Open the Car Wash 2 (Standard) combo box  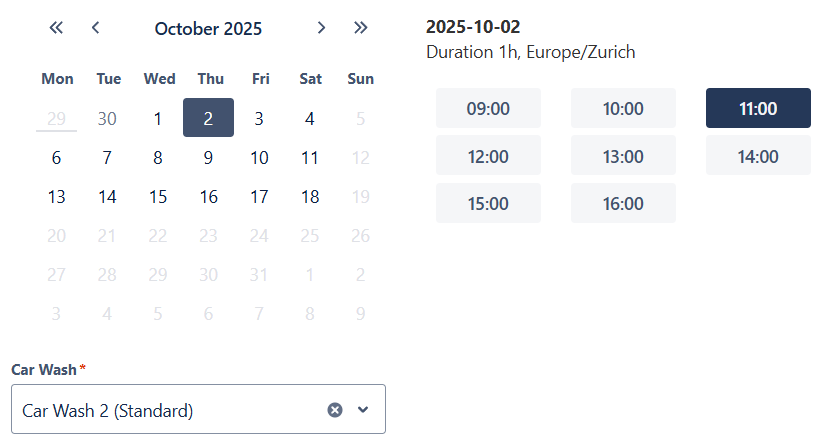click(x=170, y=410)
